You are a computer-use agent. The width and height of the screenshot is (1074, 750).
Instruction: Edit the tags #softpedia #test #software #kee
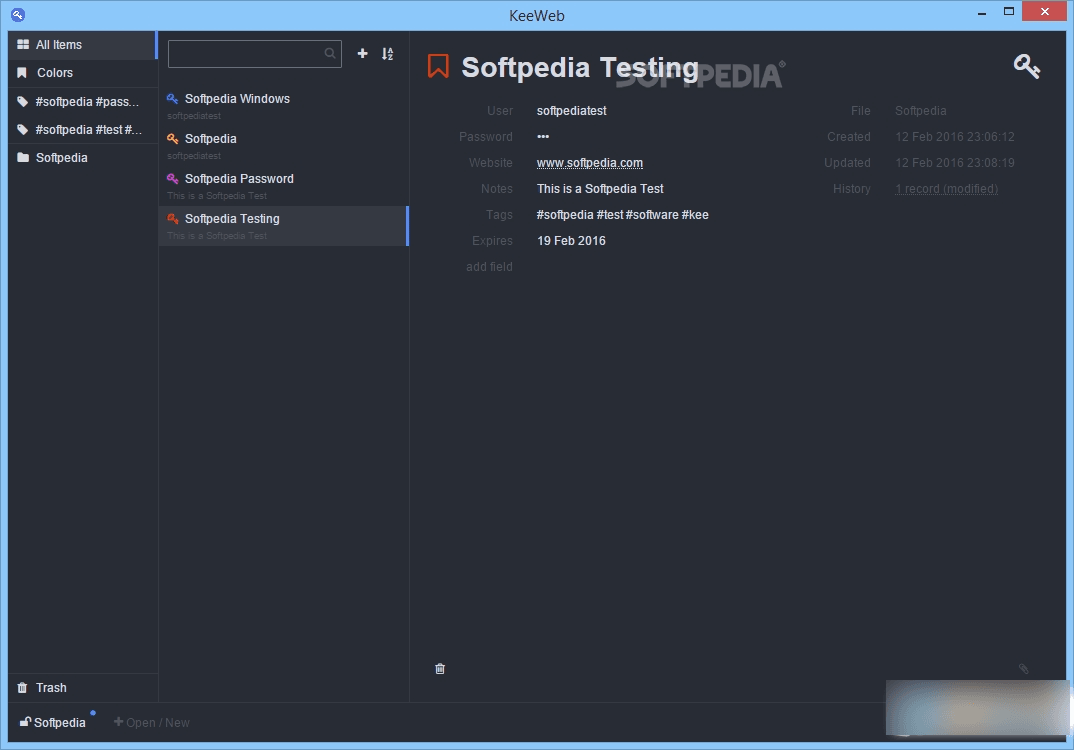pos(623,215)
